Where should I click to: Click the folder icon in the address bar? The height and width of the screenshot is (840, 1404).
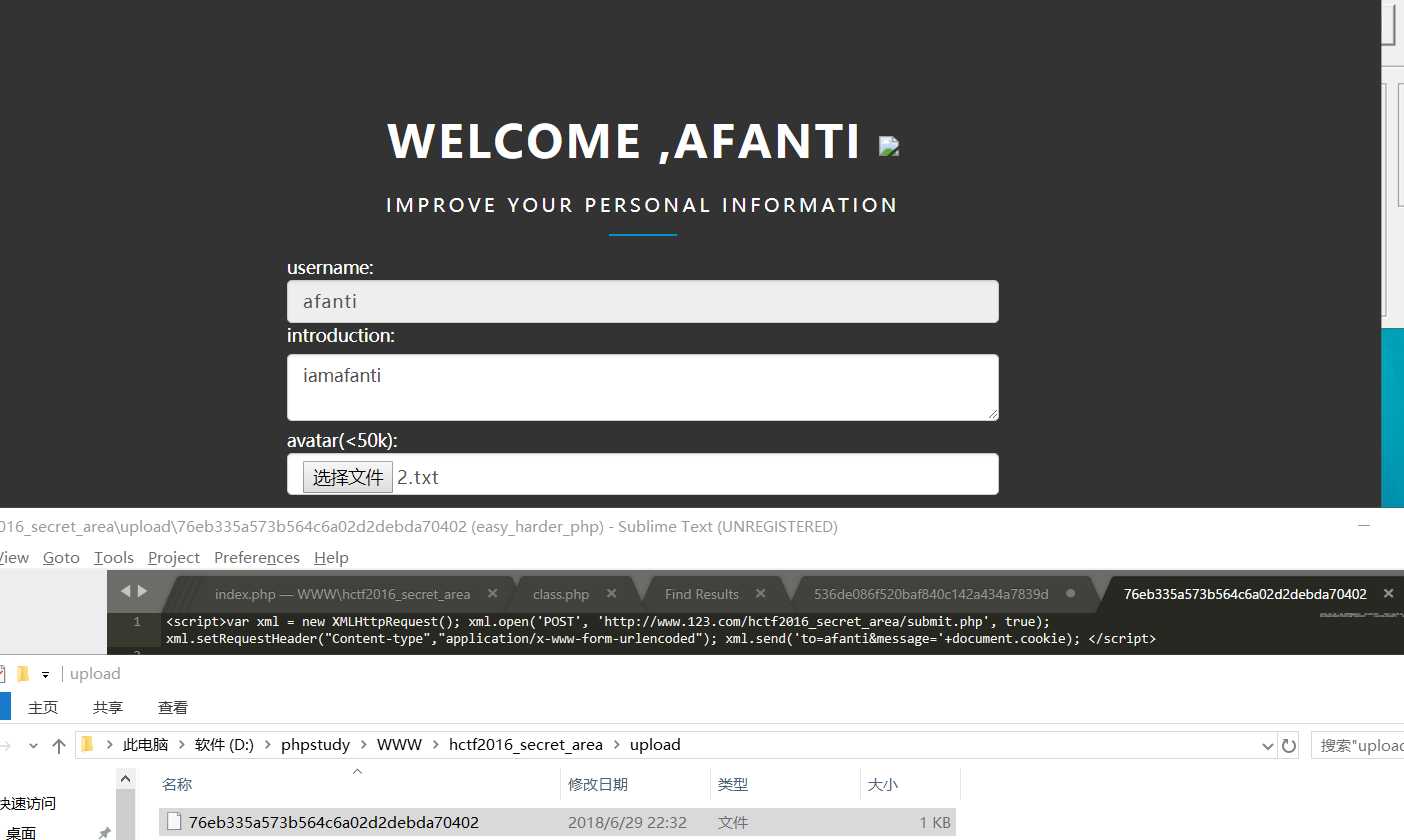point(88,744)
